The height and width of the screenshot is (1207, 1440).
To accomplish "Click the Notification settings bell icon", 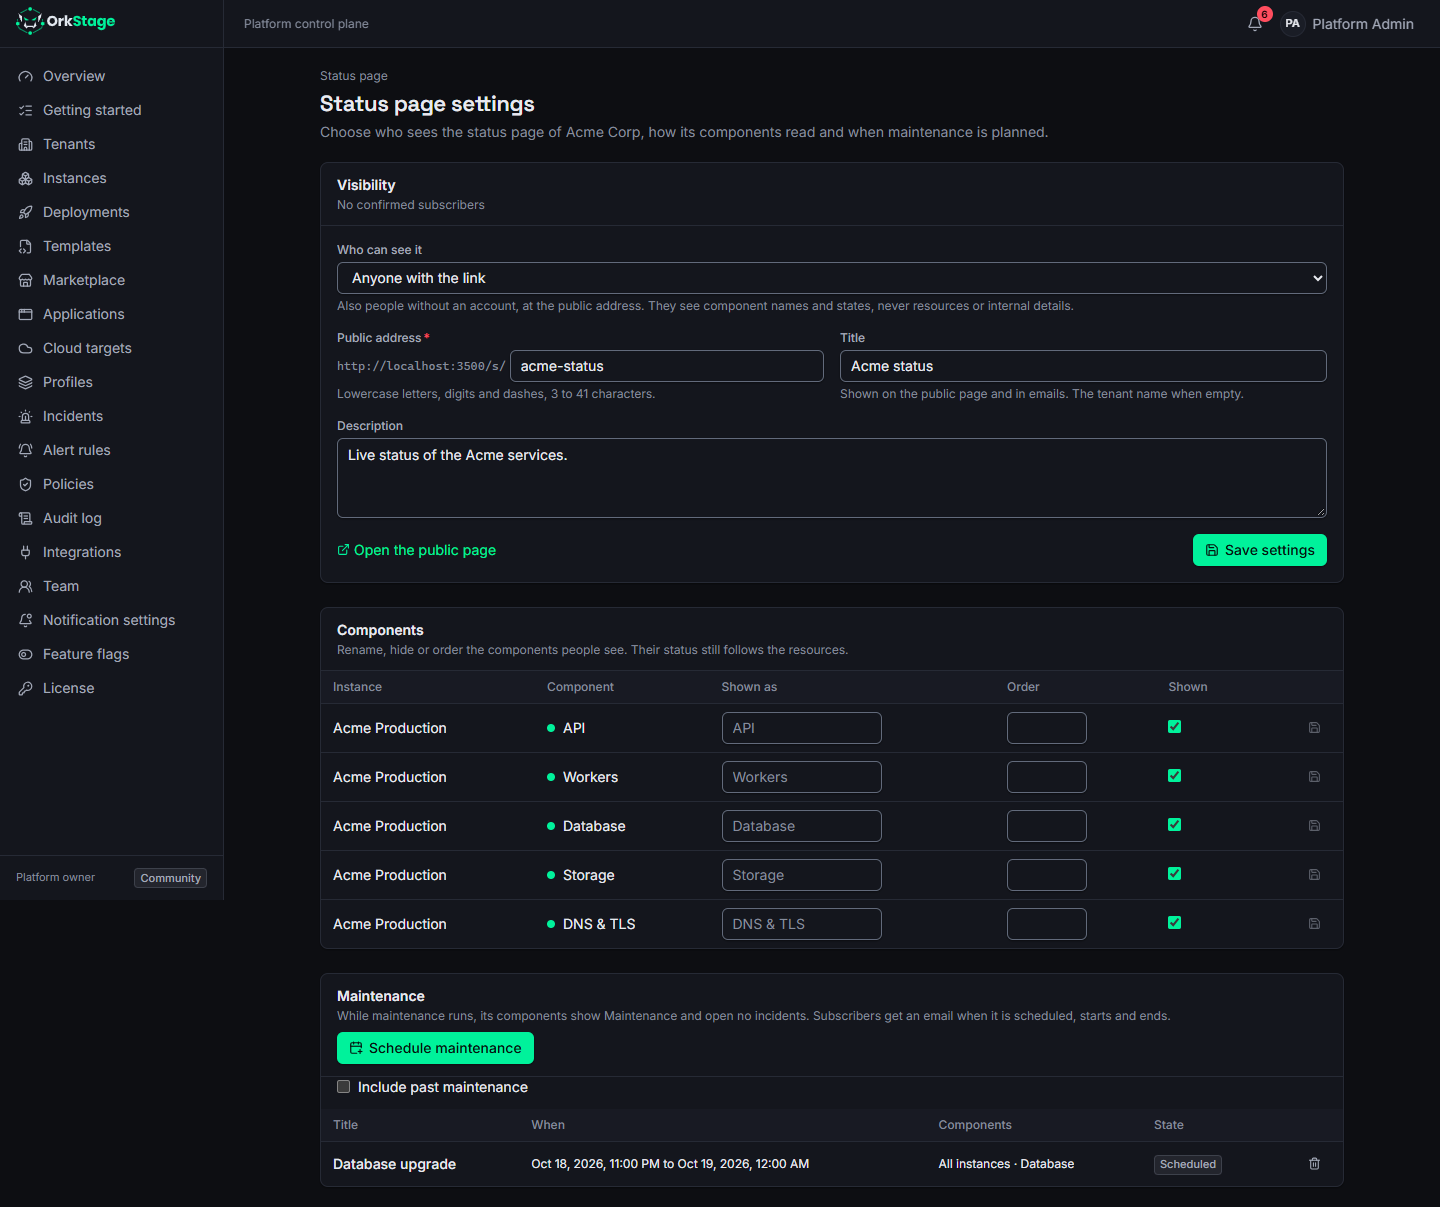I will click(x=26, y=621).
